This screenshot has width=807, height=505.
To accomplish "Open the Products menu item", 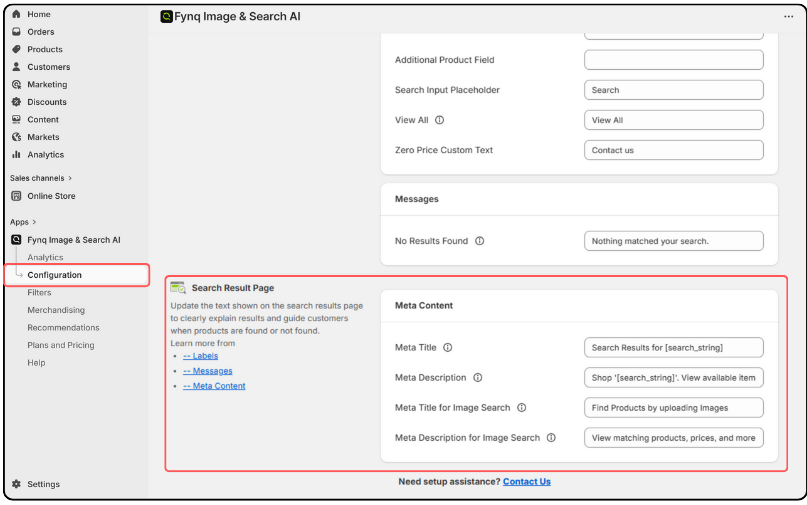I will (x=45, y=49).
